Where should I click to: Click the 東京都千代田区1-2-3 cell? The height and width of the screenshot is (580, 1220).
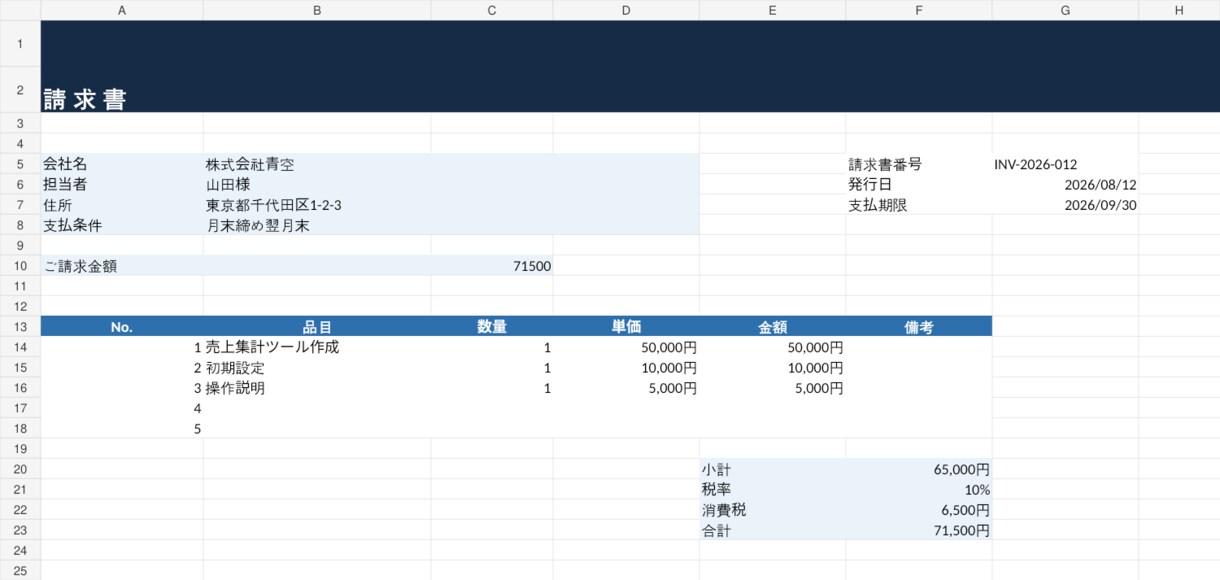(x=317, y=205)
